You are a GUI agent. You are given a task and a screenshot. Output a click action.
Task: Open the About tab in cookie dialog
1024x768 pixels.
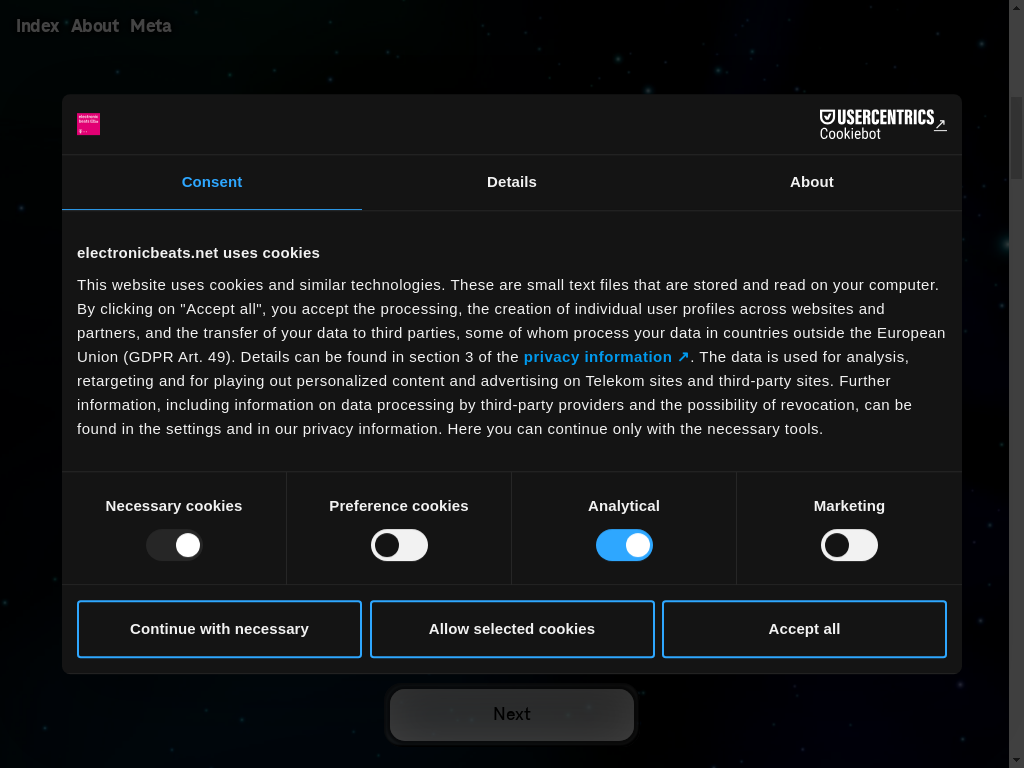click(812, 182)
